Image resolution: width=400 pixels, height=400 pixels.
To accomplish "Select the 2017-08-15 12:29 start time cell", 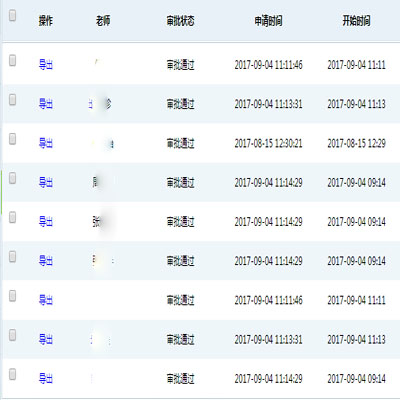I will [x=356, y=143].
